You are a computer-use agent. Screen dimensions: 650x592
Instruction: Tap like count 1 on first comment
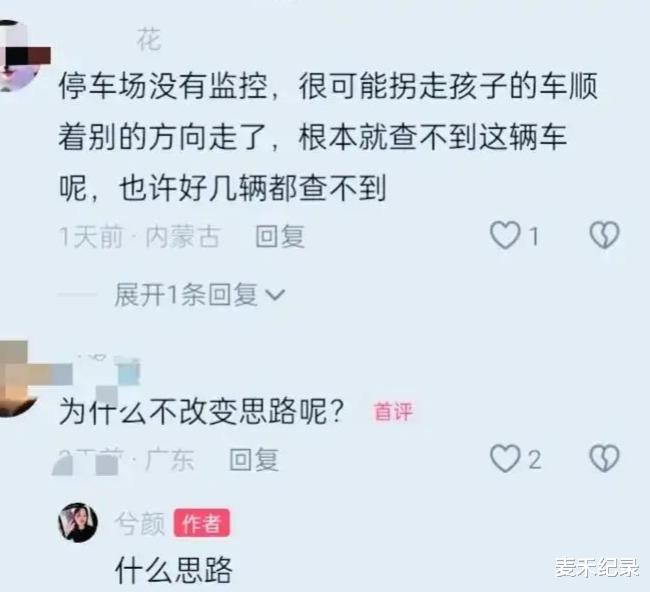pos(534,236)
